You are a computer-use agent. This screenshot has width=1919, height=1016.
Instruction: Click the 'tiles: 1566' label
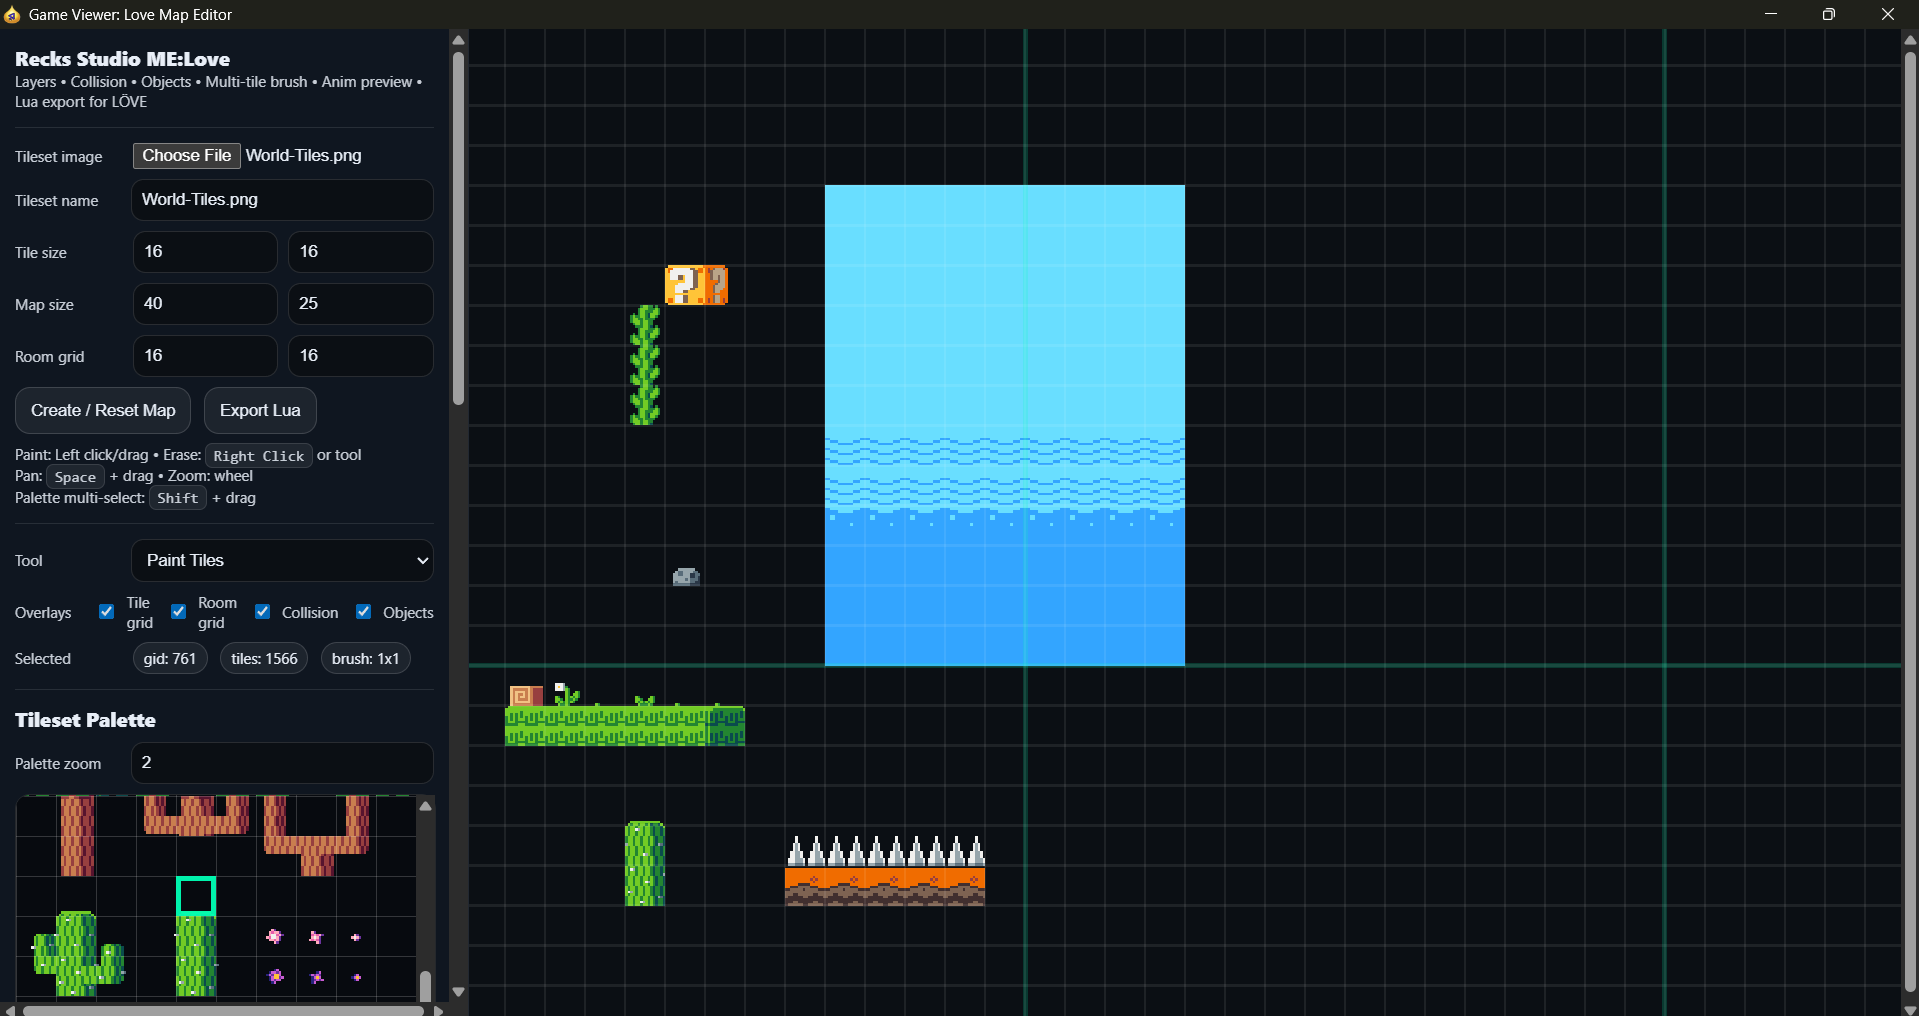coord(264,659)
